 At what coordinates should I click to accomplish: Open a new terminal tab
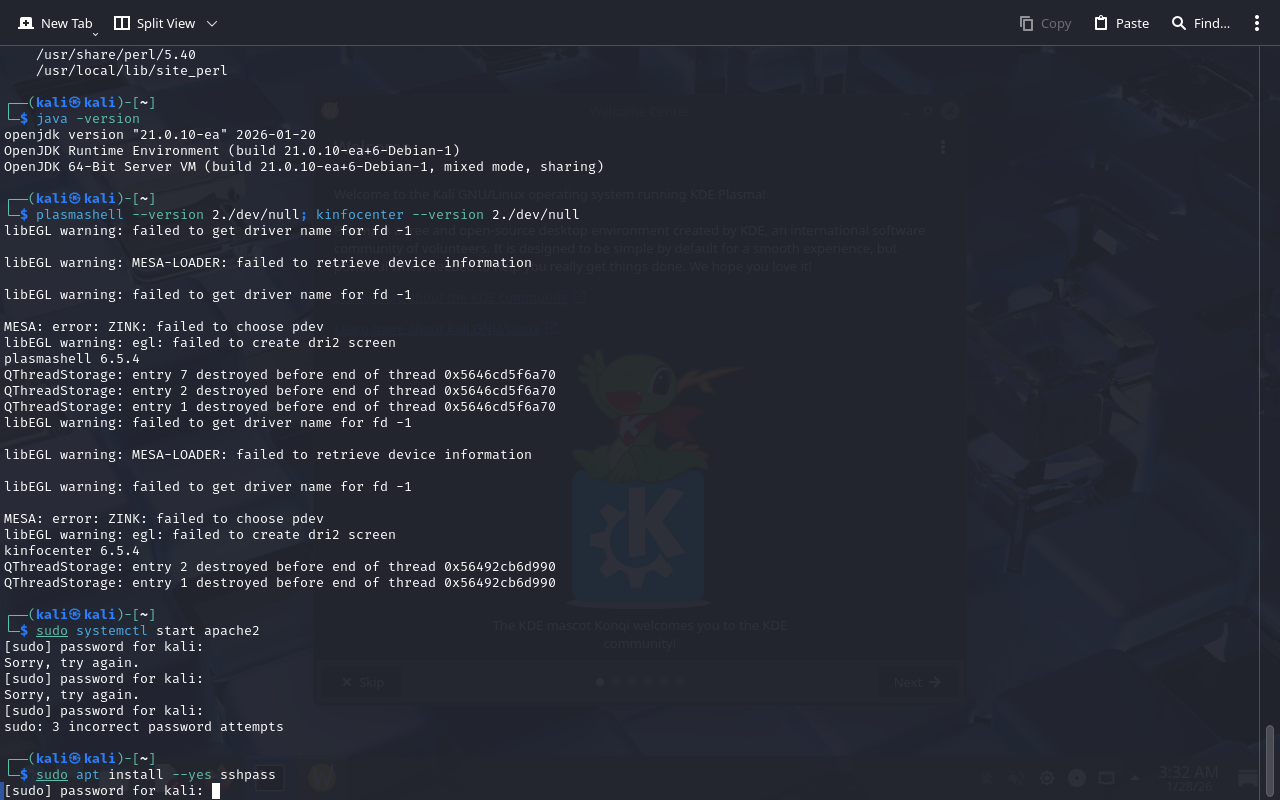[x=55, y=23]
